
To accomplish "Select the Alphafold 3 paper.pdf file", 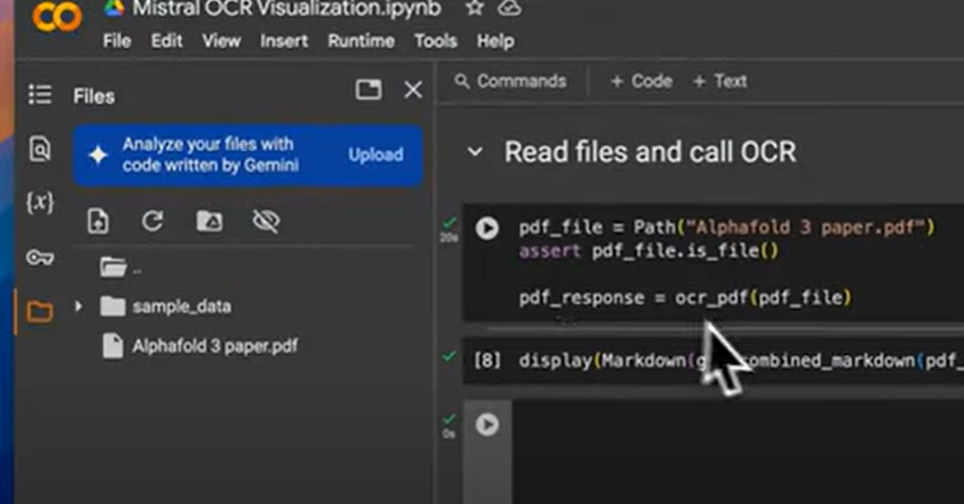I will coord(214,346).
